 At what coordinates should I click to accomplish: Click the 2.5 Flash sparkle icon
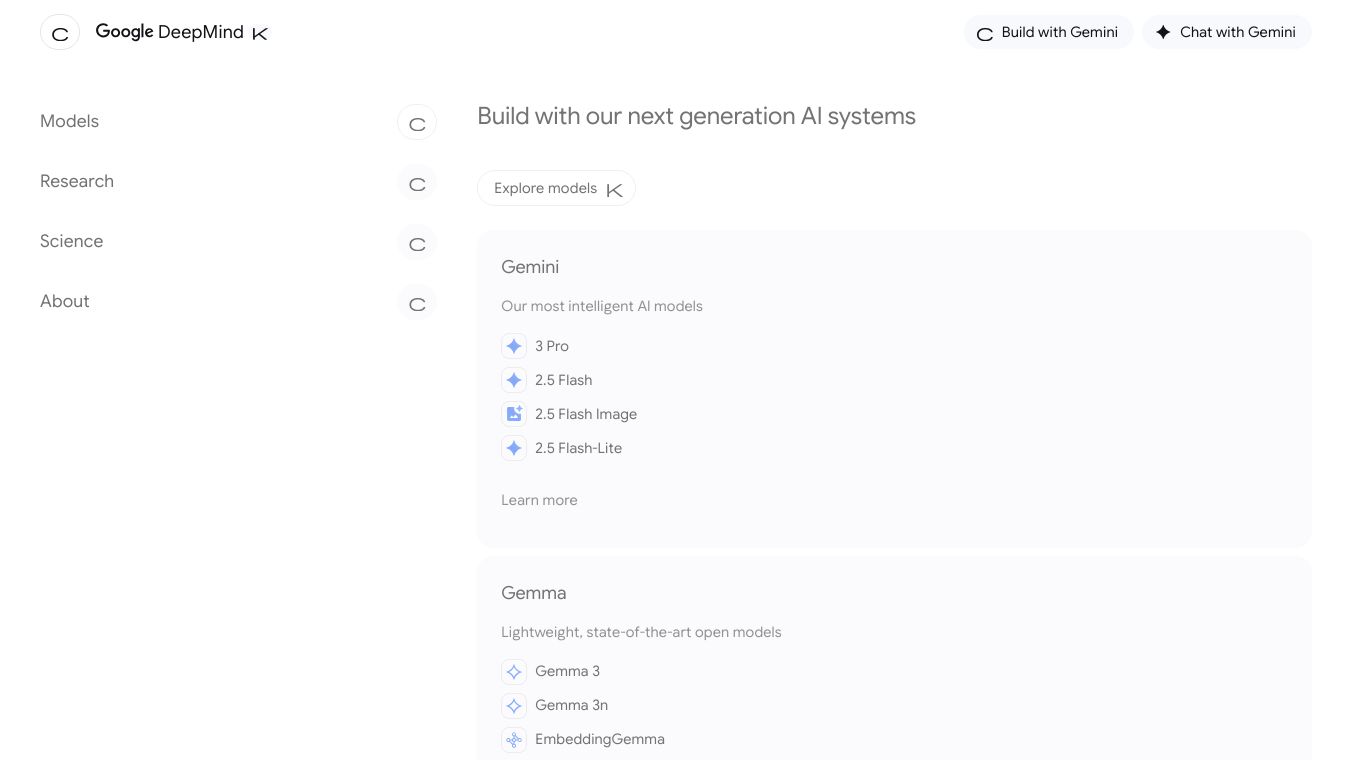[514, 380]
